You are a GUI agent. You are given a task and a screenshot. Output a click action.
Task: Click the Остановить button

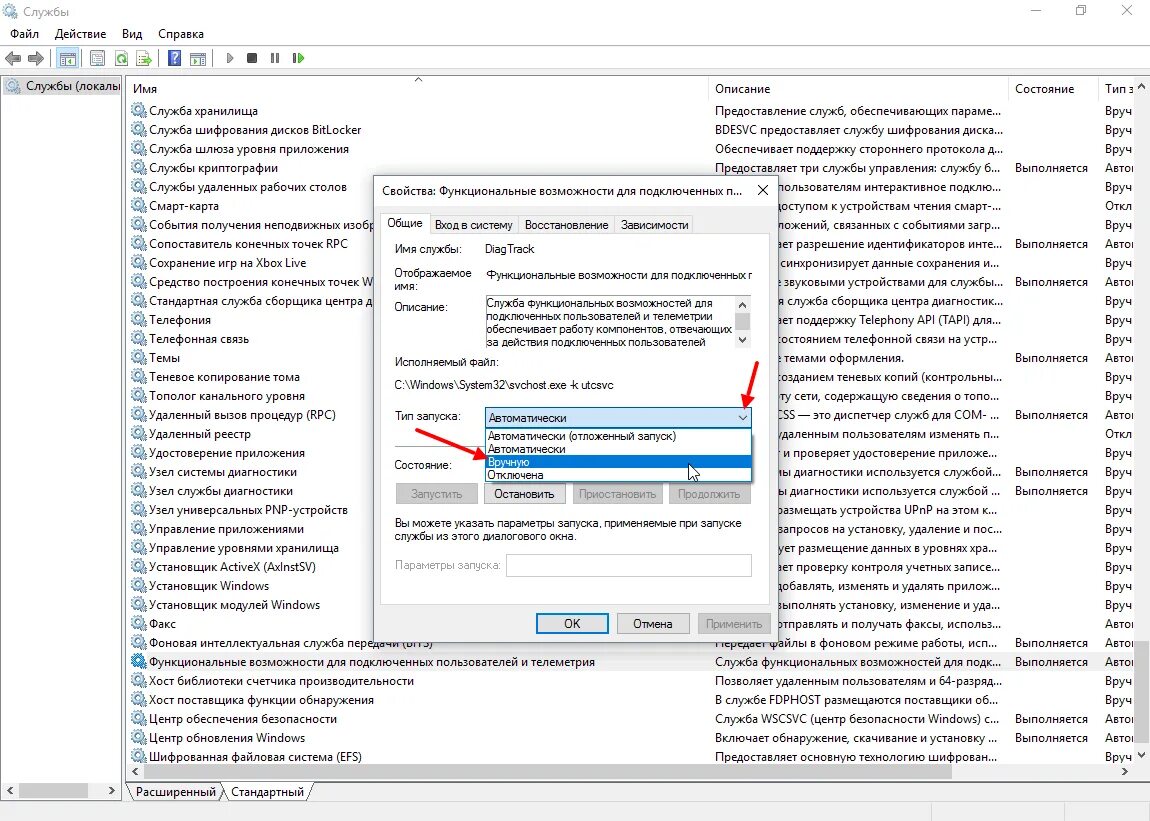[524, 494]
